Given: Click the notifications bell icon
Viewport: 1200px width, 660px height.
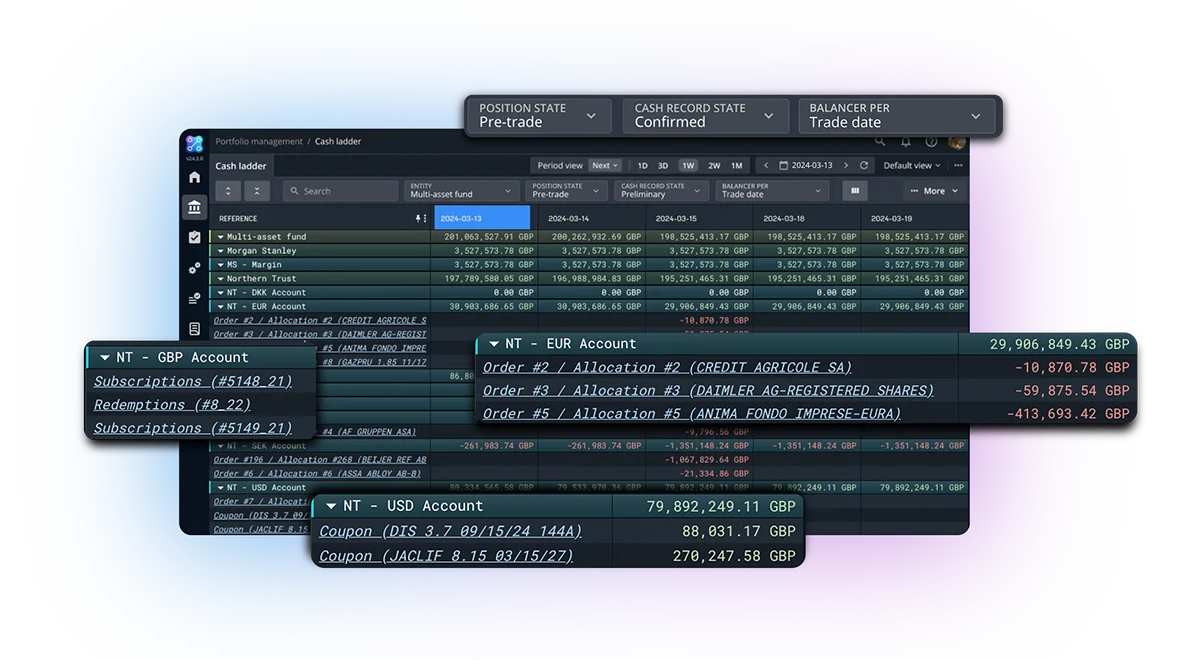Looking at the screenshot, I should [x=905, y=141].
